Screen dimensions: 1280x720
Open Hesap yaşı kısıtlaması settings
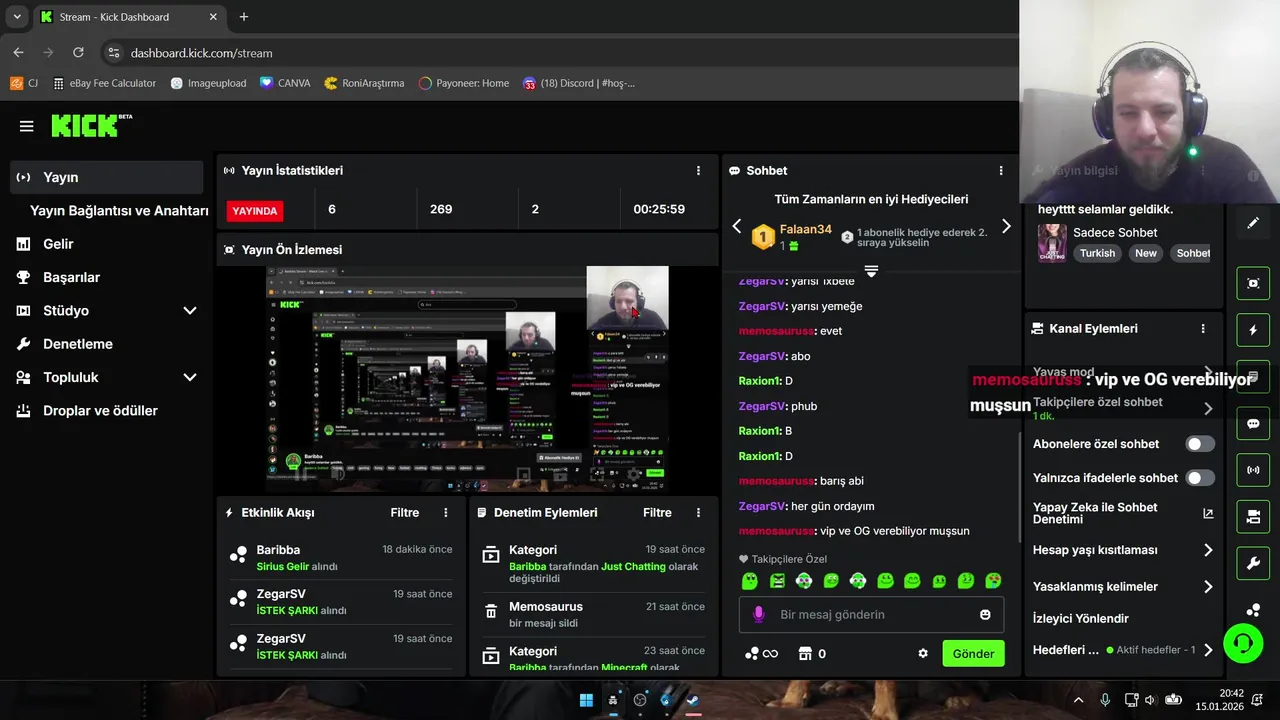1123,550
